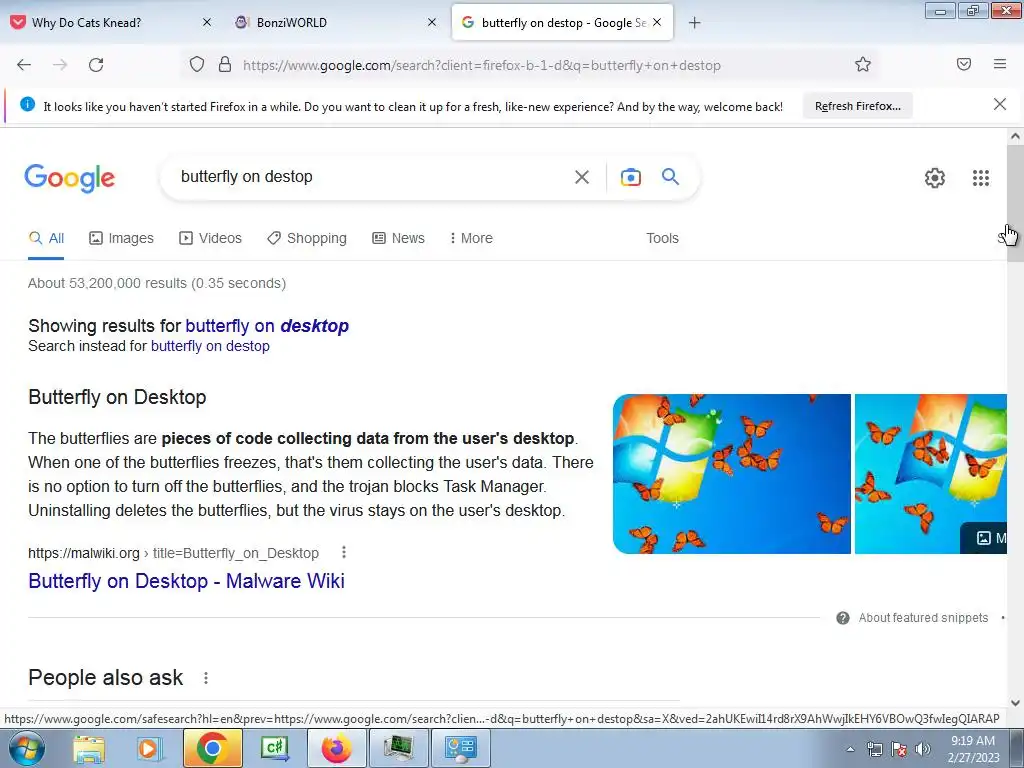Open the Google apps grid
This screenshot has width=1024, height=768.
(x=980, y=178)
